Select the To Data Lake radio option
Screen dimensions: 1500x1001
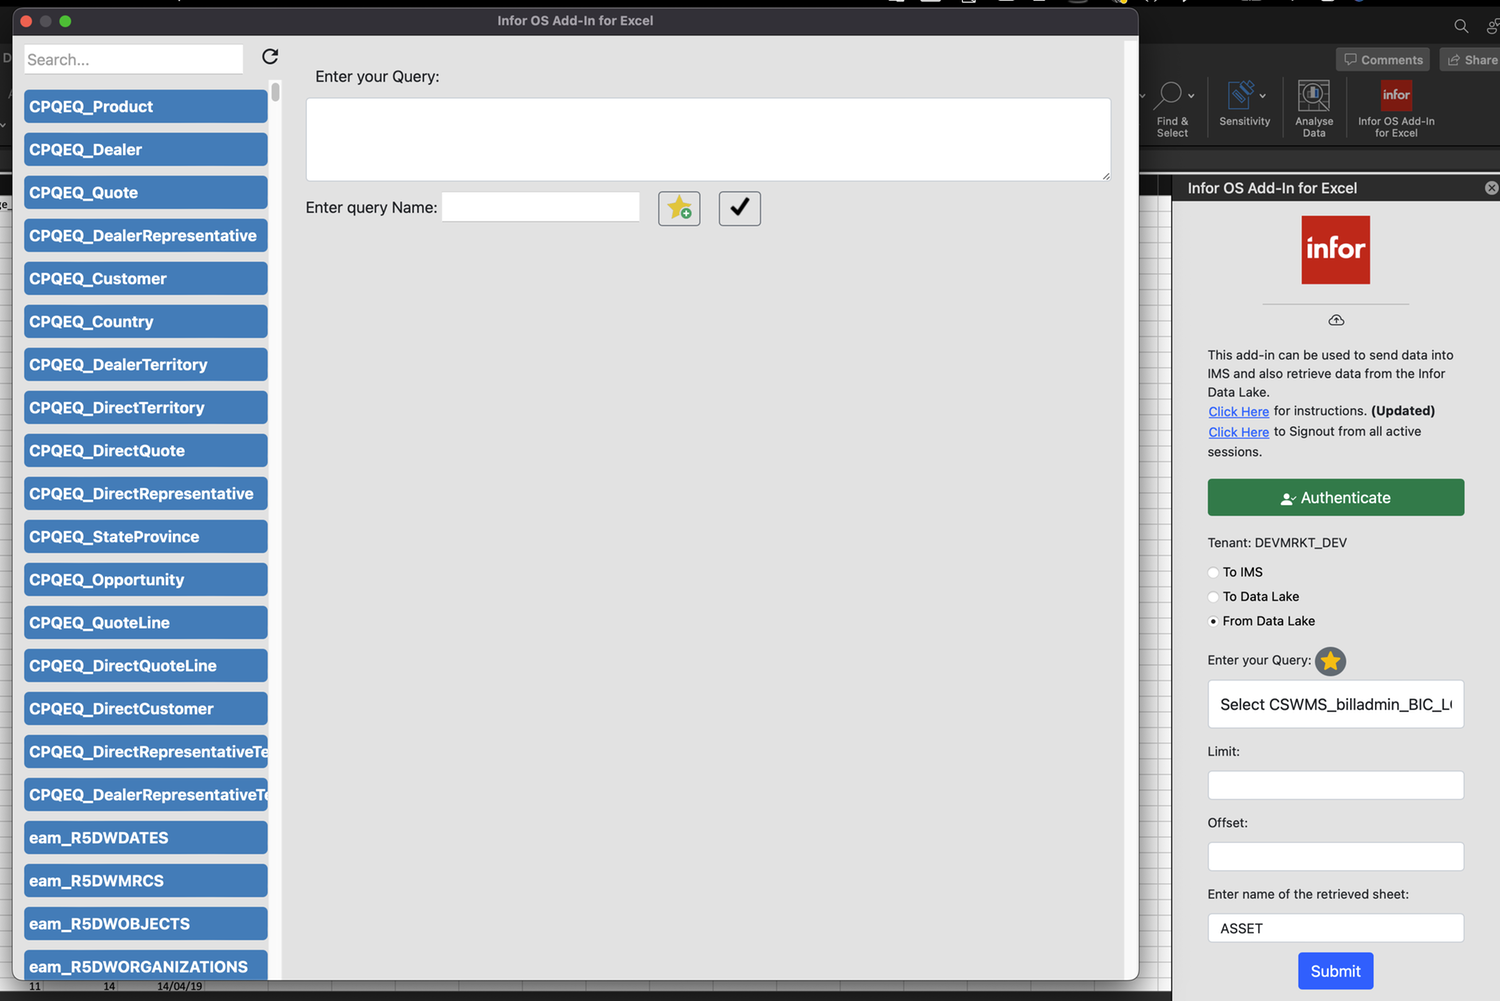pyautogui.click(x=1213, y=597)
